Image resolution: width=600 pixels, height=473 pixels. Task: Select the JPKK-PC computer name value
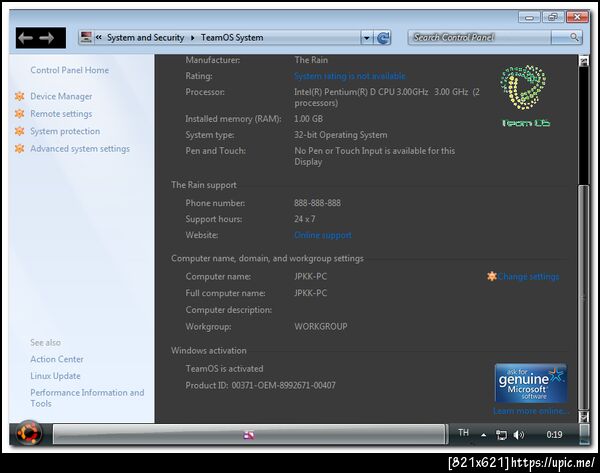point(310,276)
